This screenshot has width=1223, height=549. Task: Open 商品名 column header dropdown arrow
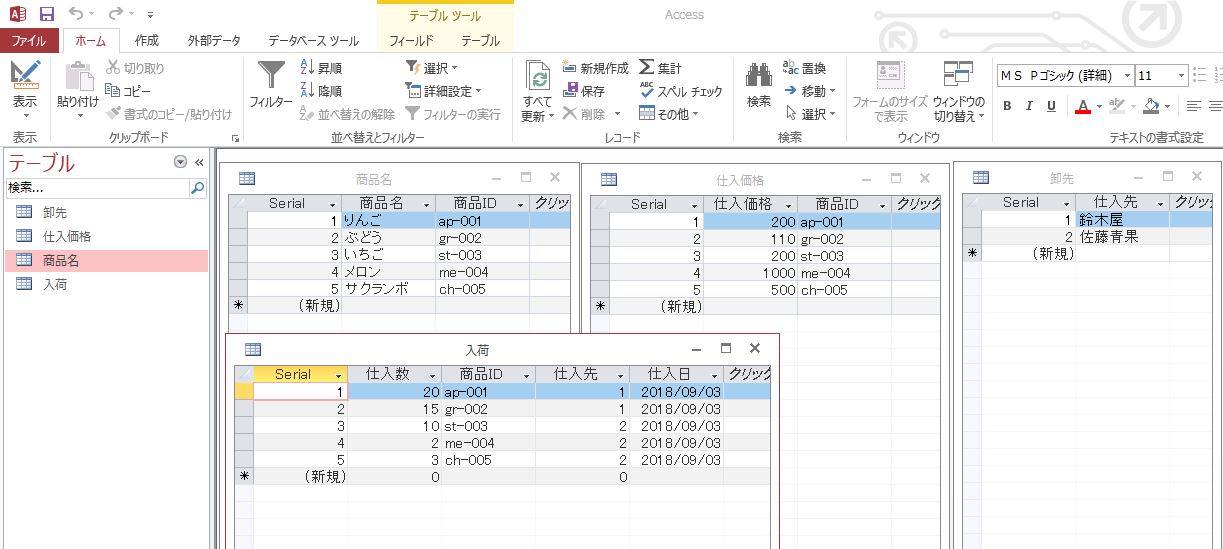(x=427, y=204)
